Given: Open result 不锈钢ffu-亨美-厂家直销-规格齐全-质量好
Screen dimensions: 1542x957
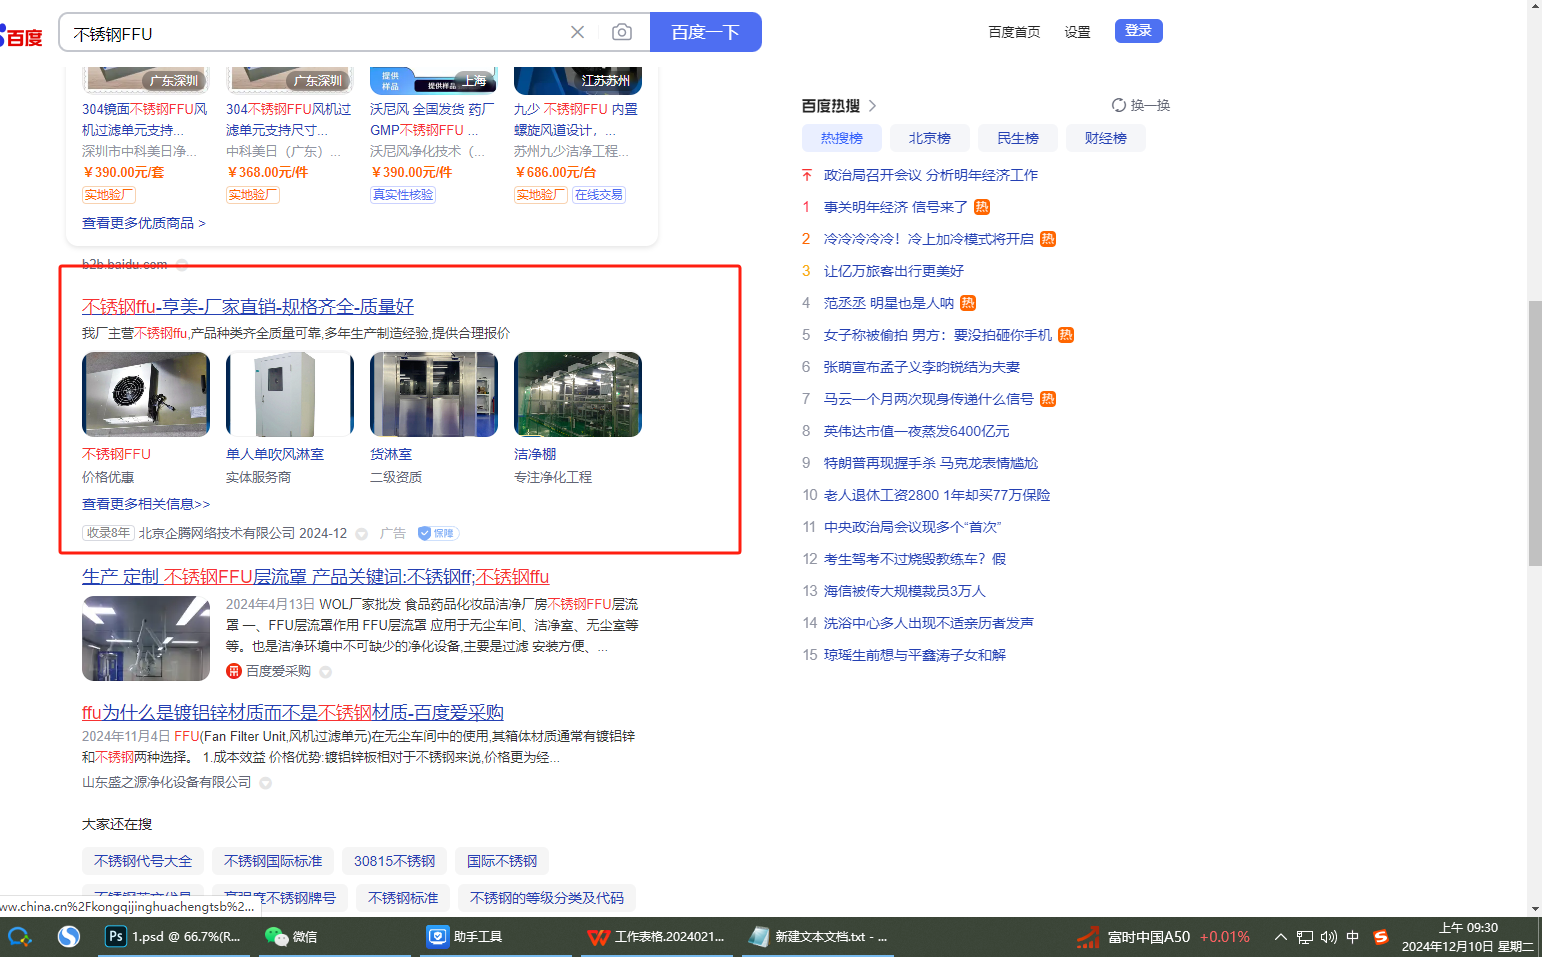Looking at the screenshot, I should [x=248, y=306].
